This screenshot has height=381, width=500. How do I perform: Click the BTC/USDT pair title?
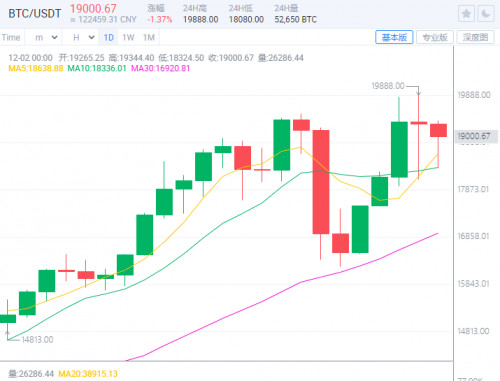coord(35,14)
